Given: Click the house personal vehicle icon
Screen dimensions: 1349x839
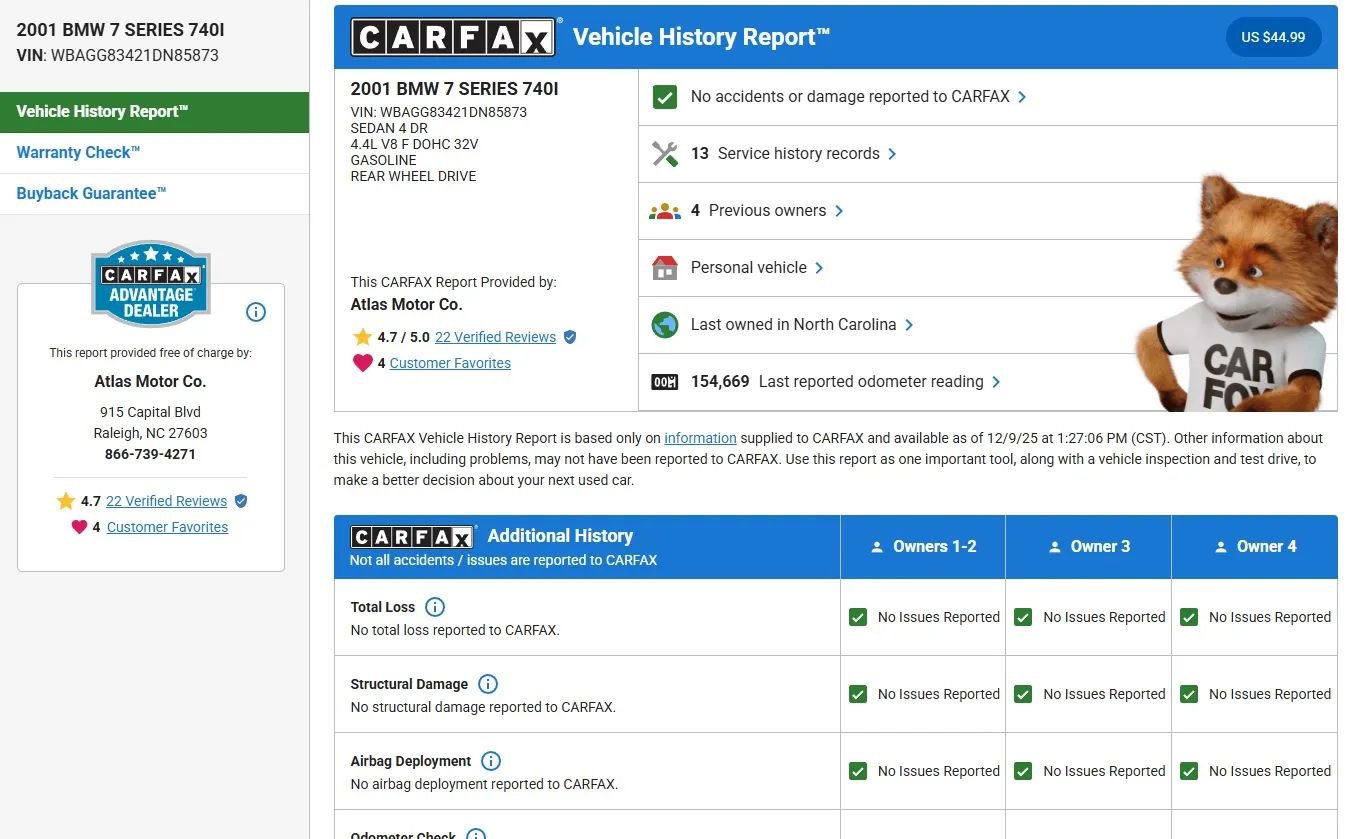Looking at the screenshot, I should click(664, 268).
